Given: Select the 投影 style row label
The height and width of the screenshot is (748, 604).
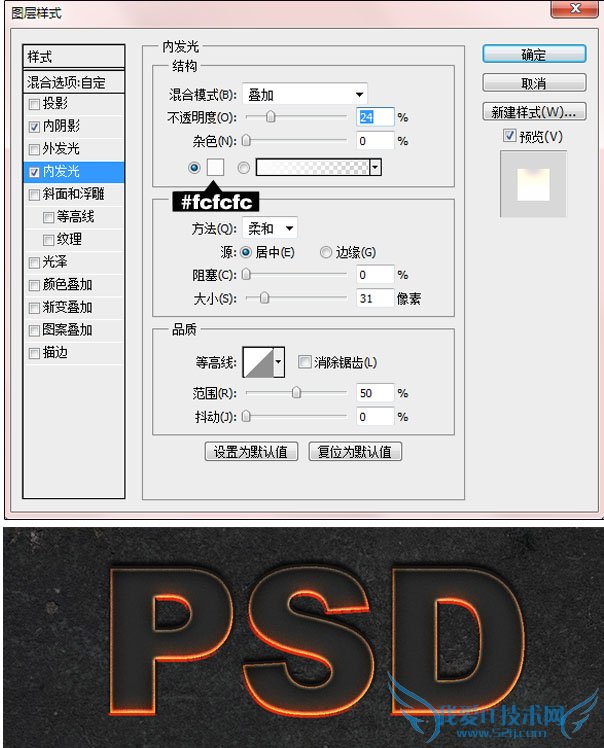Looking at the screenshot, I should click(x=55, y=103).
